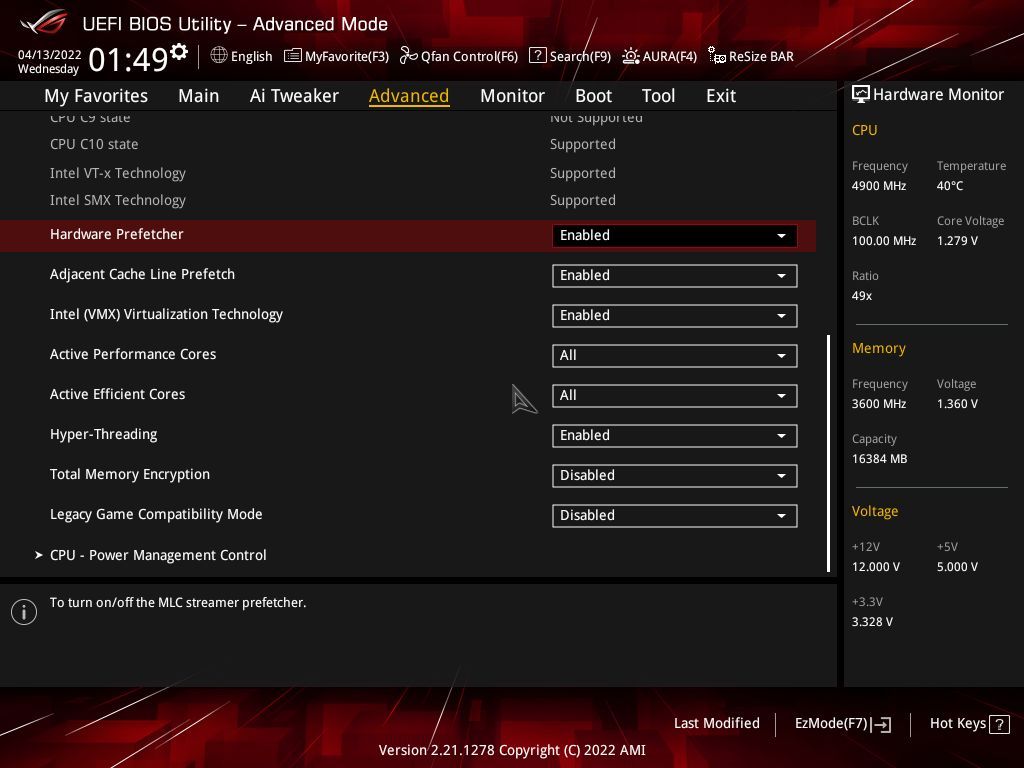Open AURA lighting icon

click(631, 56)
